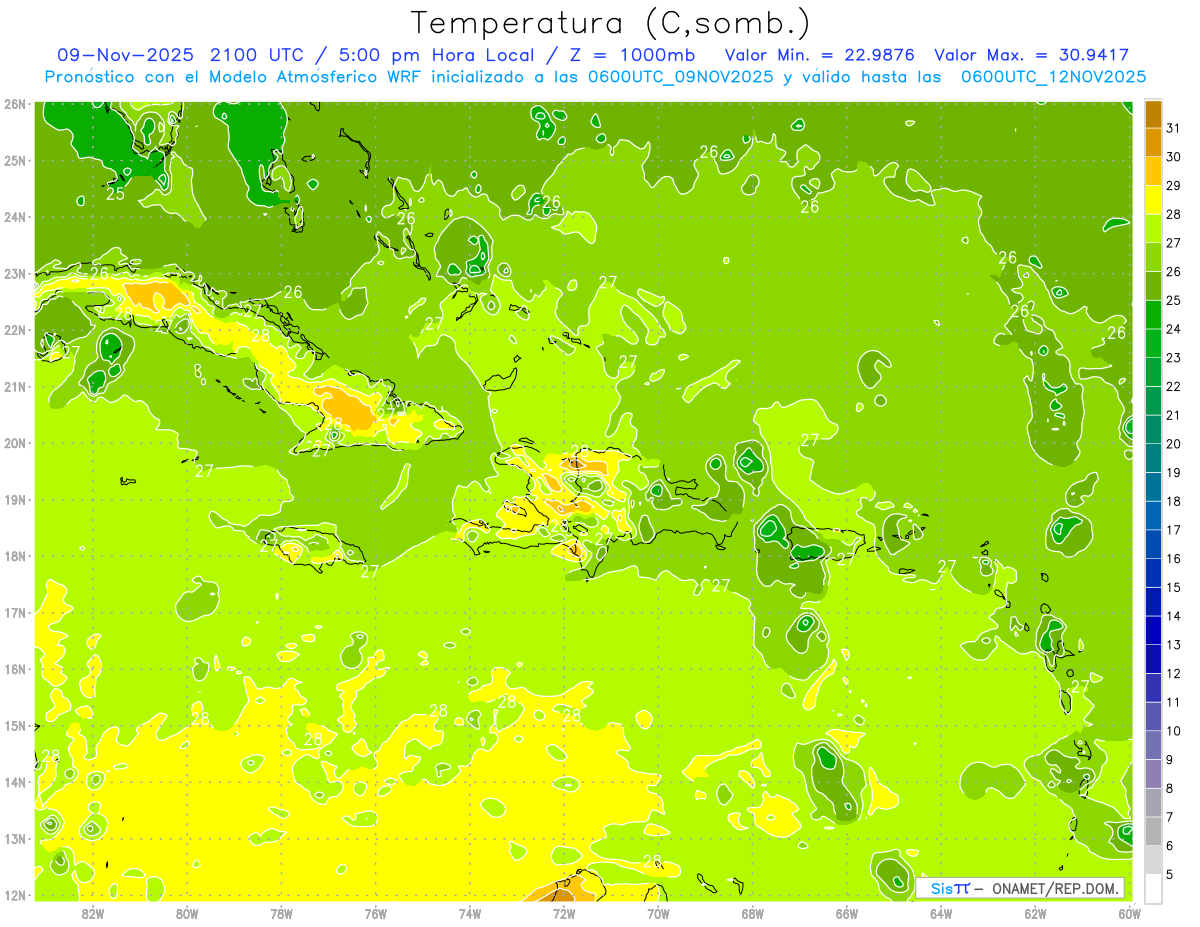This screenshot has width=1200, height=927.
Task: Click the color scale label '25'
Action: 1174,300
